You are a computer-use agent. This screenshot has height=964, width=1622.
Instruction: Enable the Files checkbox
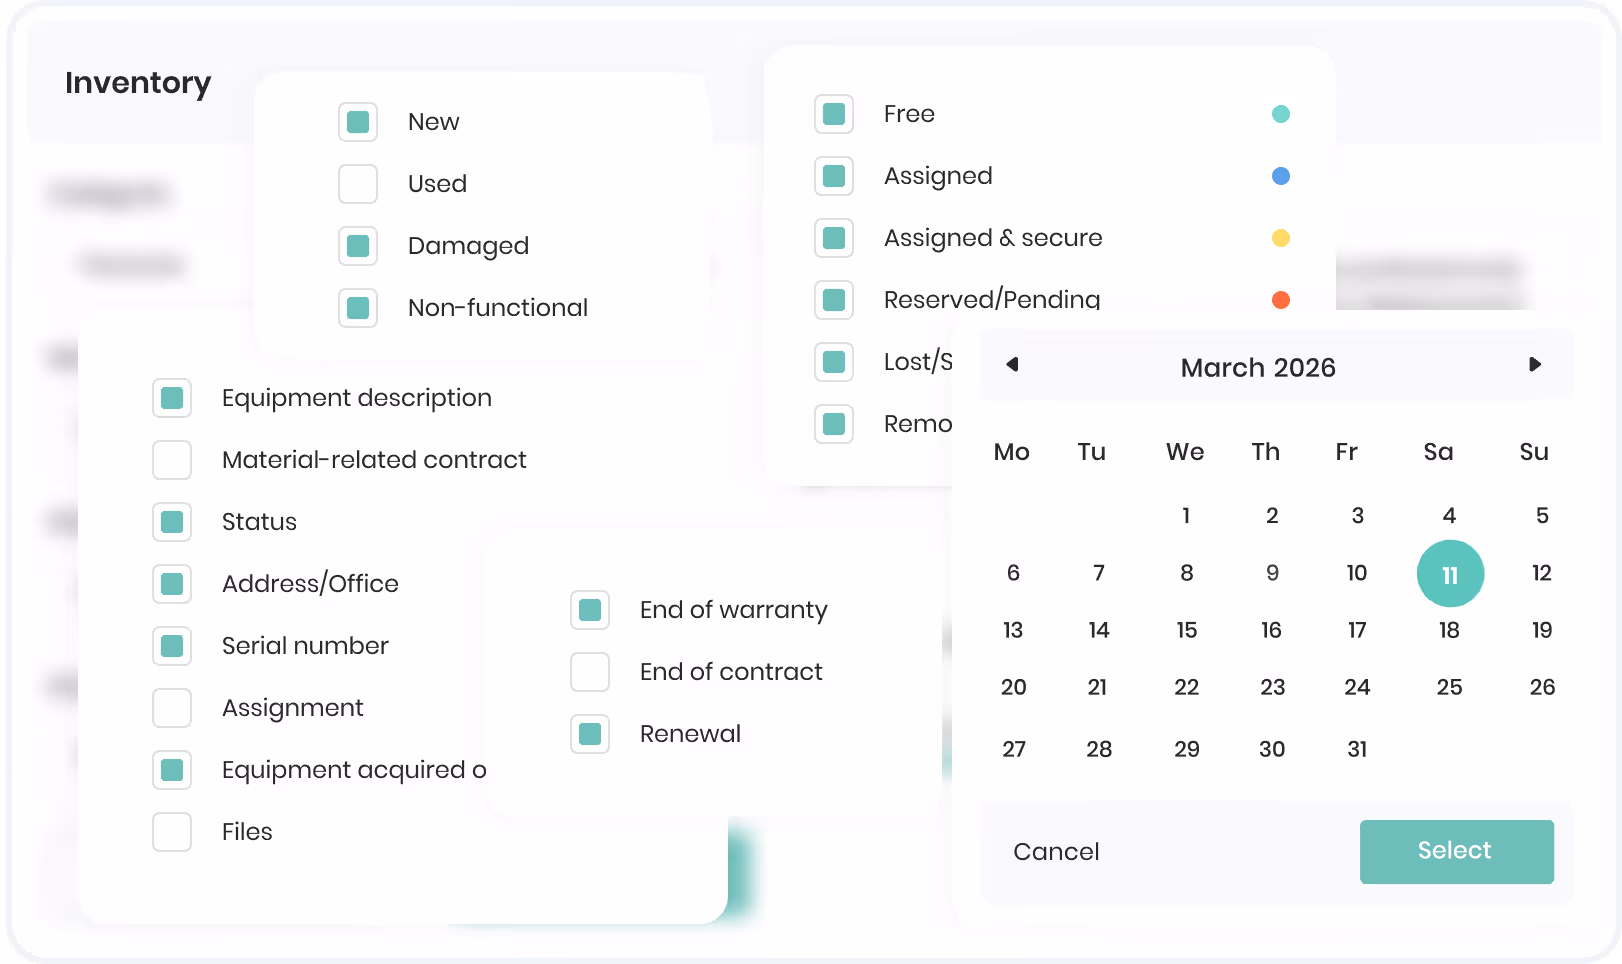[x=172, y=832]
